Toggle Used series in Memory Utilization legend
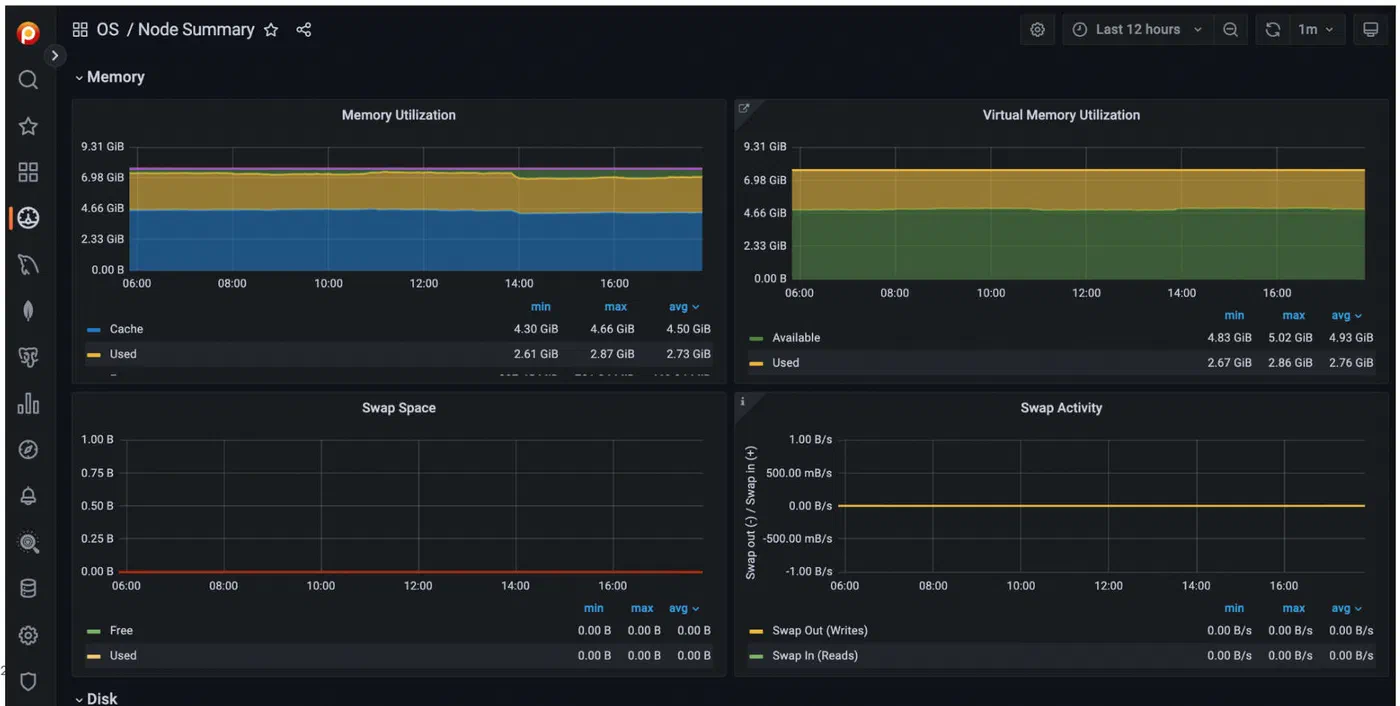1400x706 pixels. (123, 354)
